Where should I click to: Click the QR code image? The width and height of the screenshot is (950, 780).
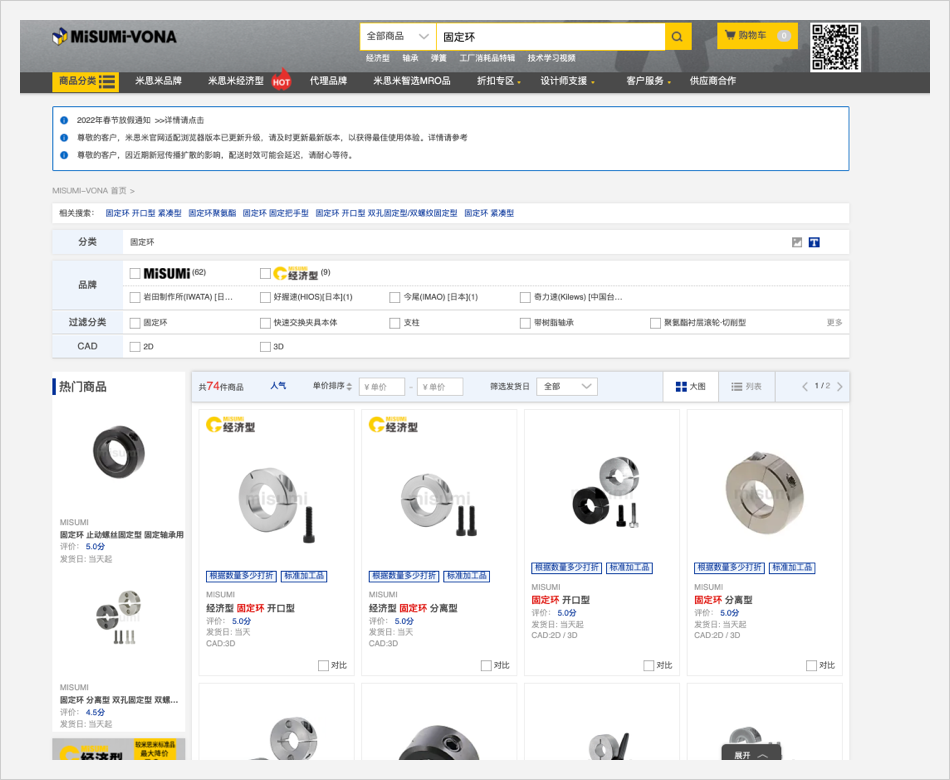click(x=835, y=46)
